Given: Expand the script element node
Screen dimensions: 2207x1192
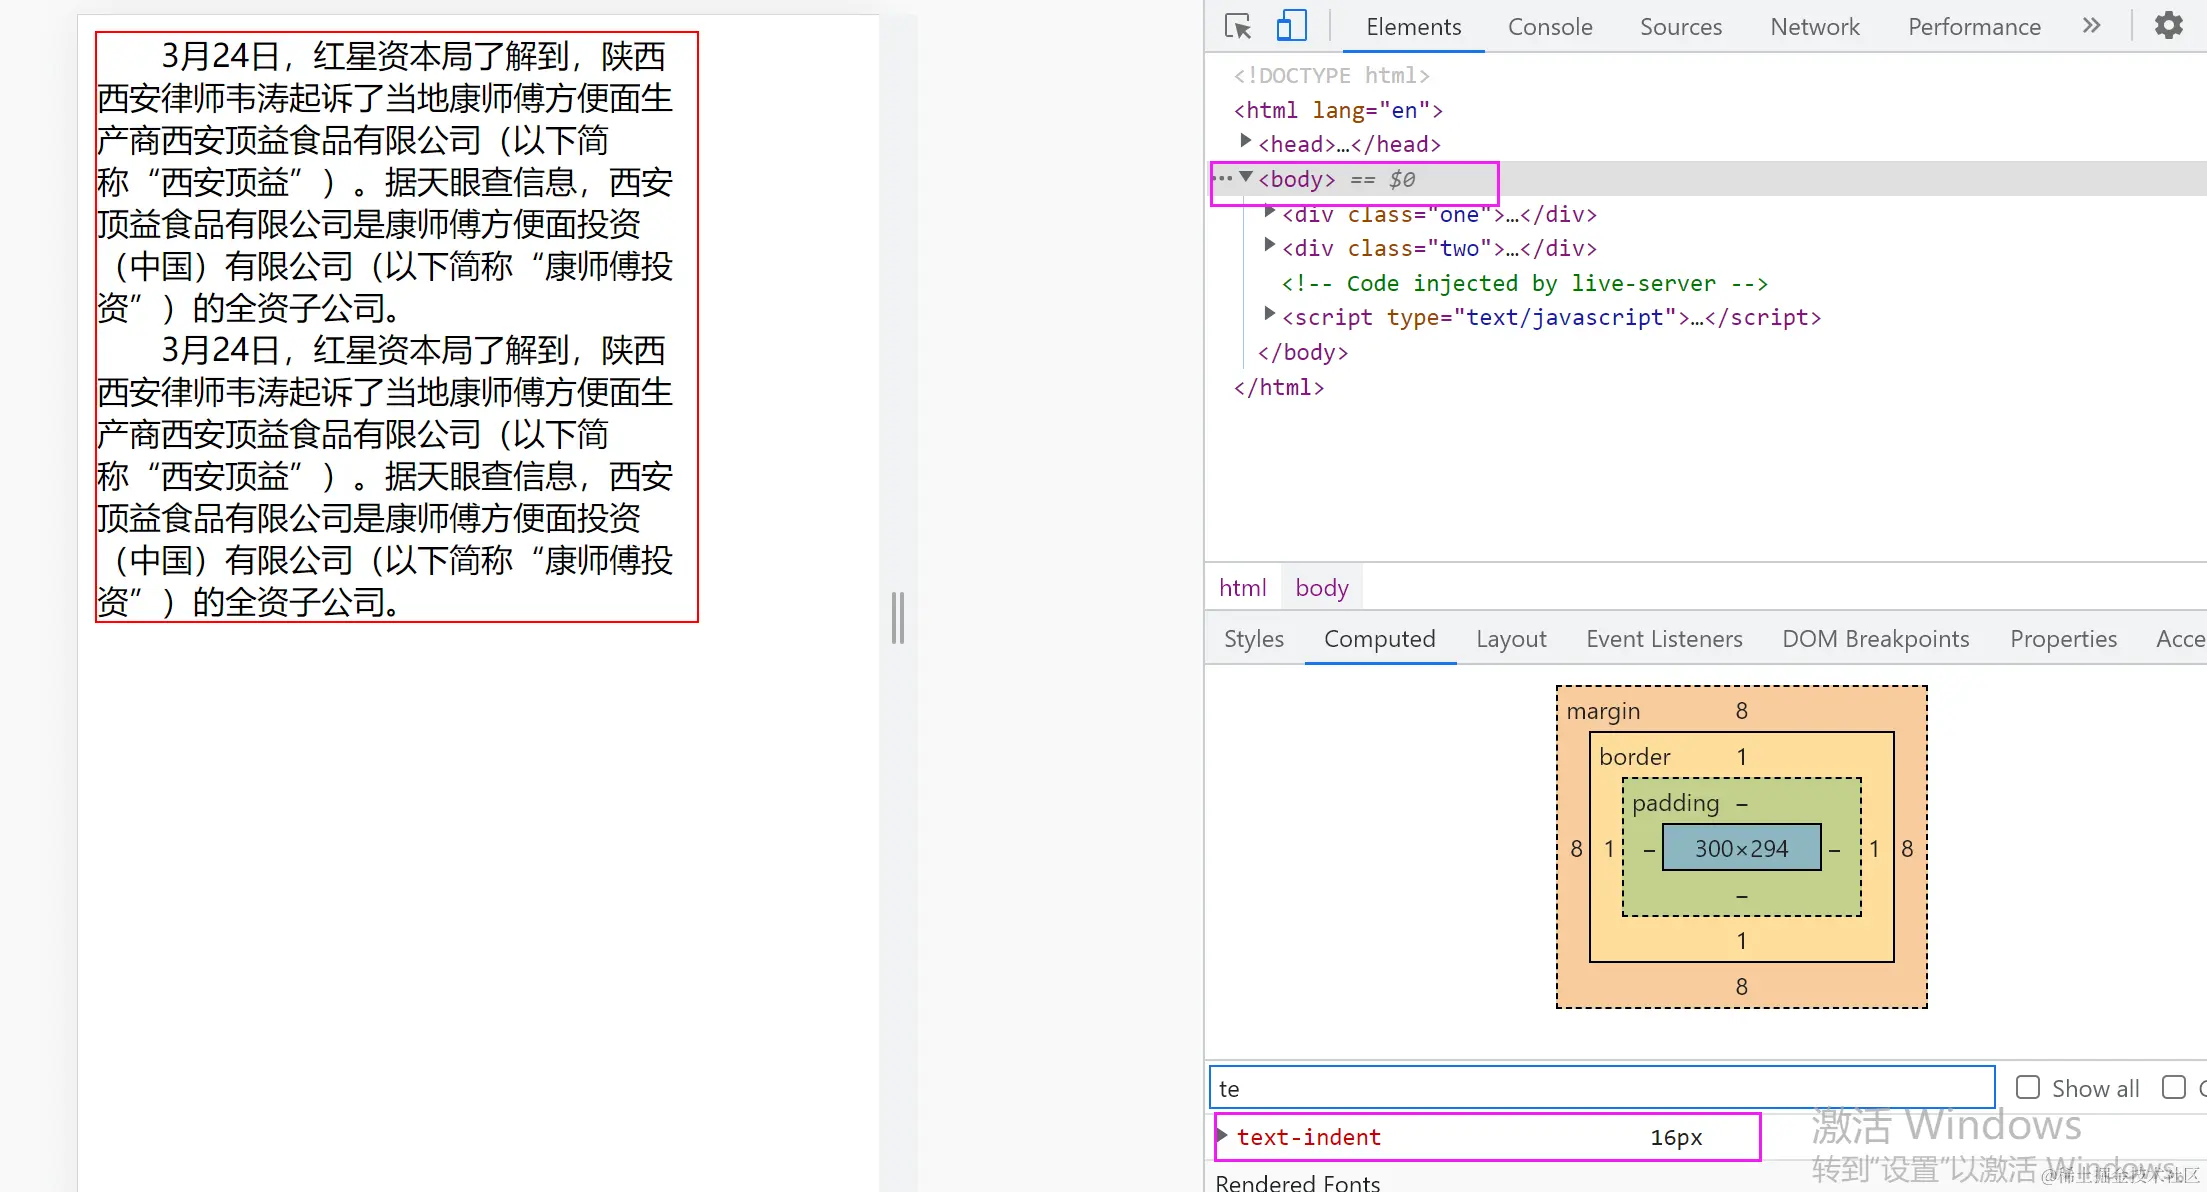Looking at the screenshot, I should pyautogui.click(x=1269, y=314).
